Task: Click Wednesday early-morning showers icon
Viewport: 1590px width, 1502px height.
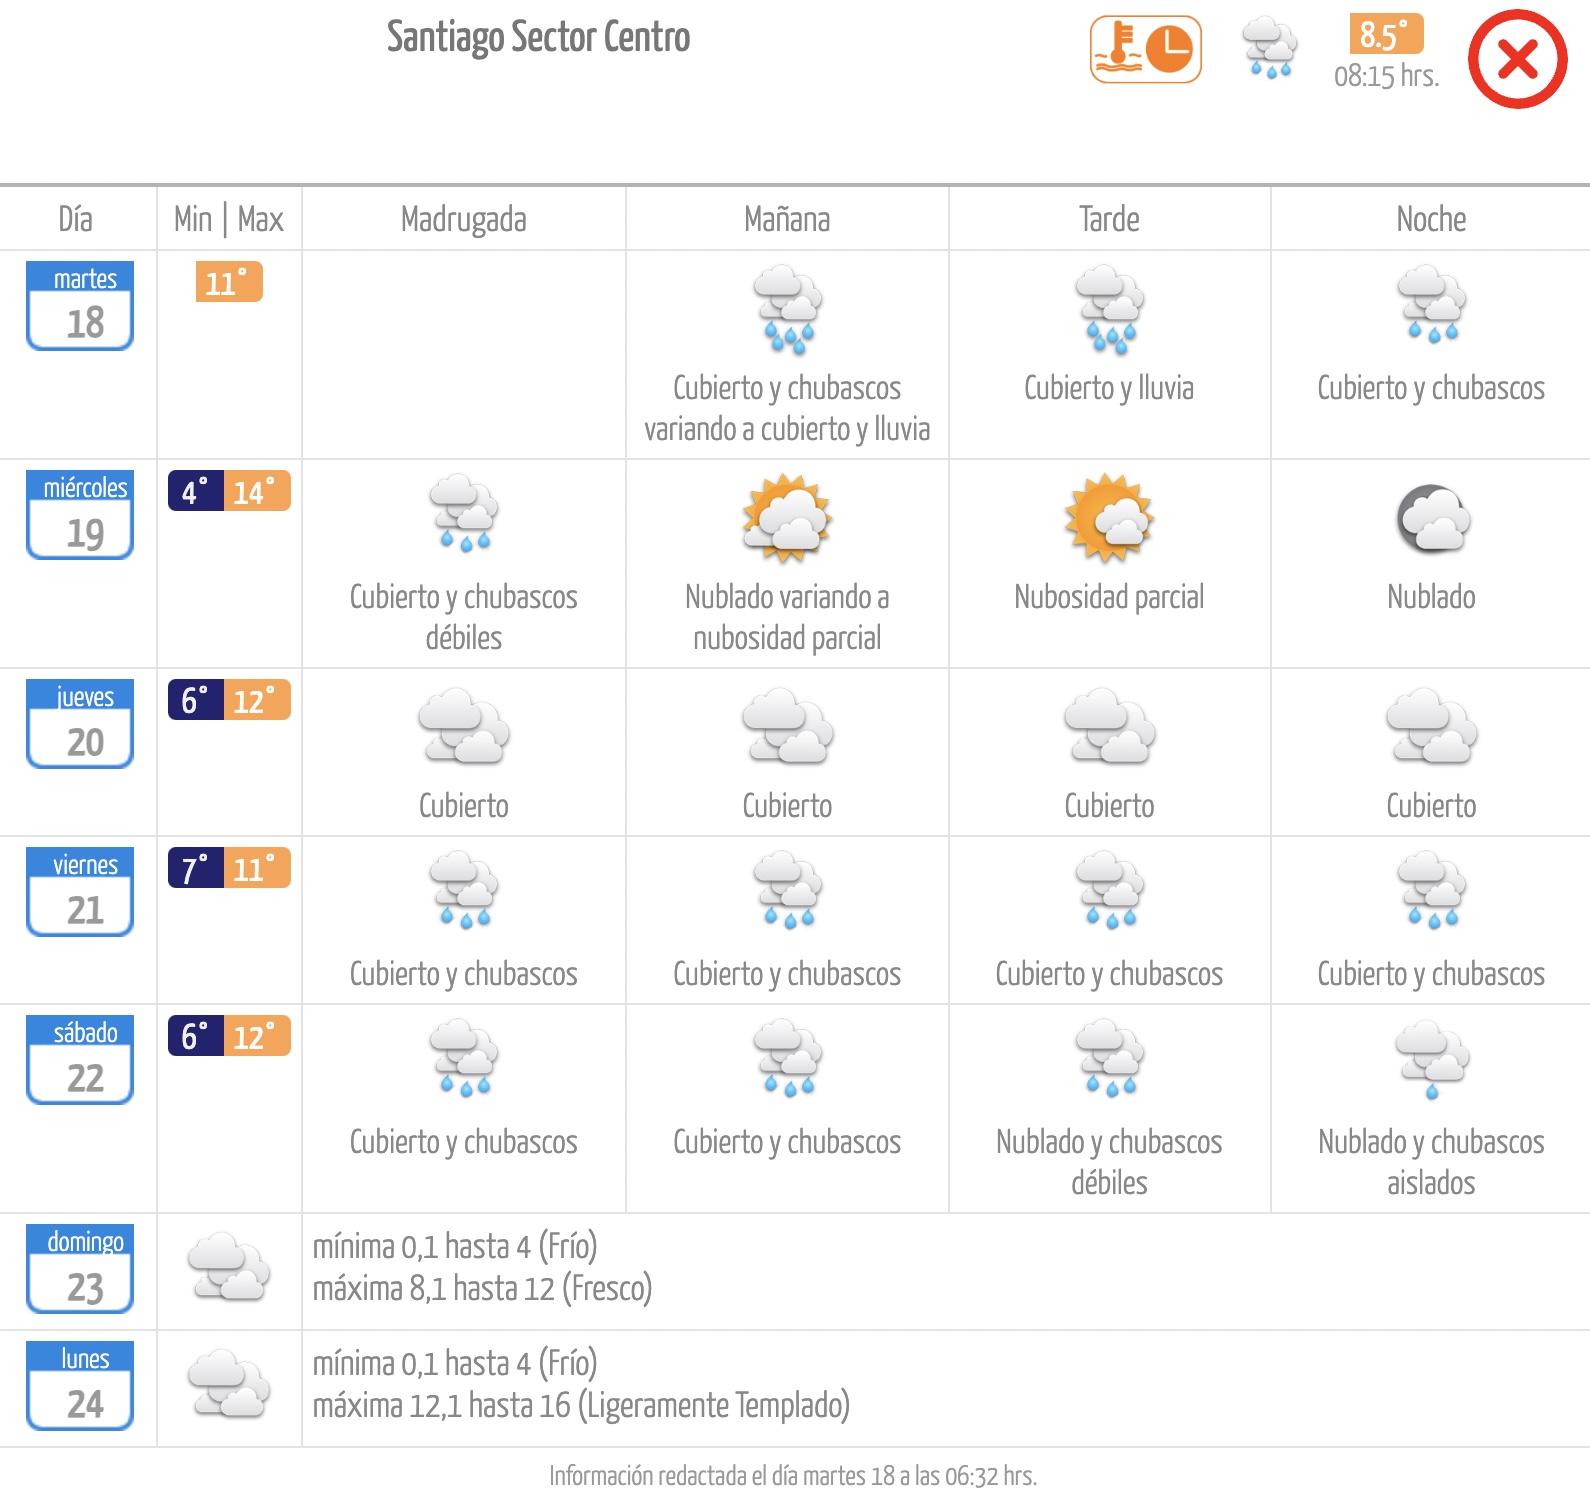Action: click(464, 513)
